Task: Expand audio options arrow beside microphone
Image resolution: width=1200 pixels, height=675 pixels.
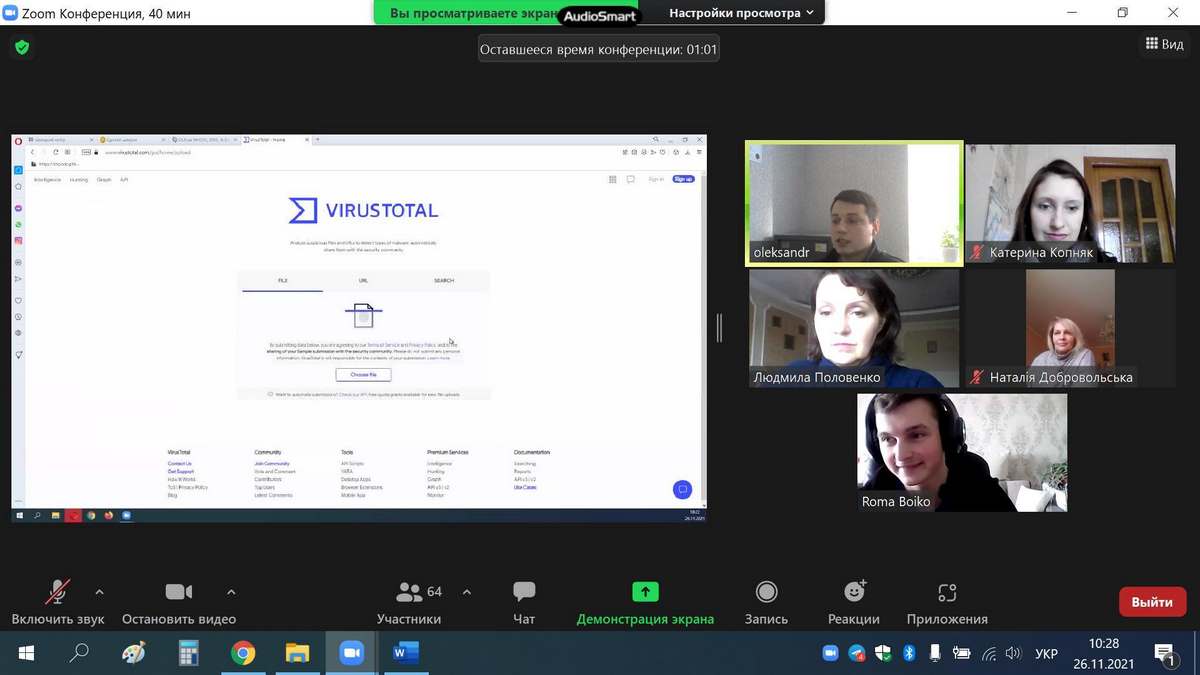Action: point(99,592)
